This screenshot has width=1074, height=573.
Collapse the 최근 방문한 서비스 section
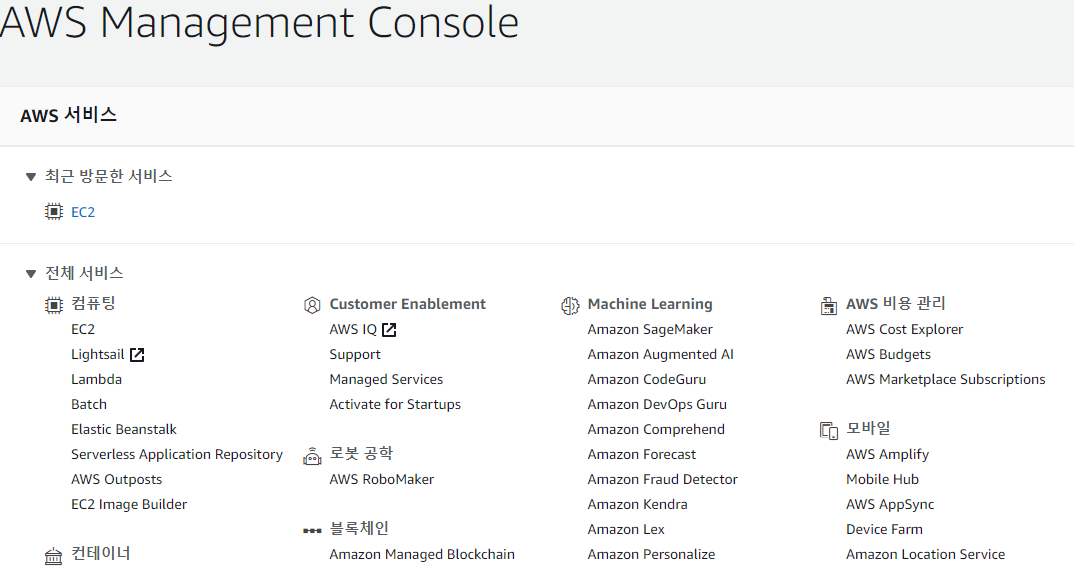[x=30, y=177]
